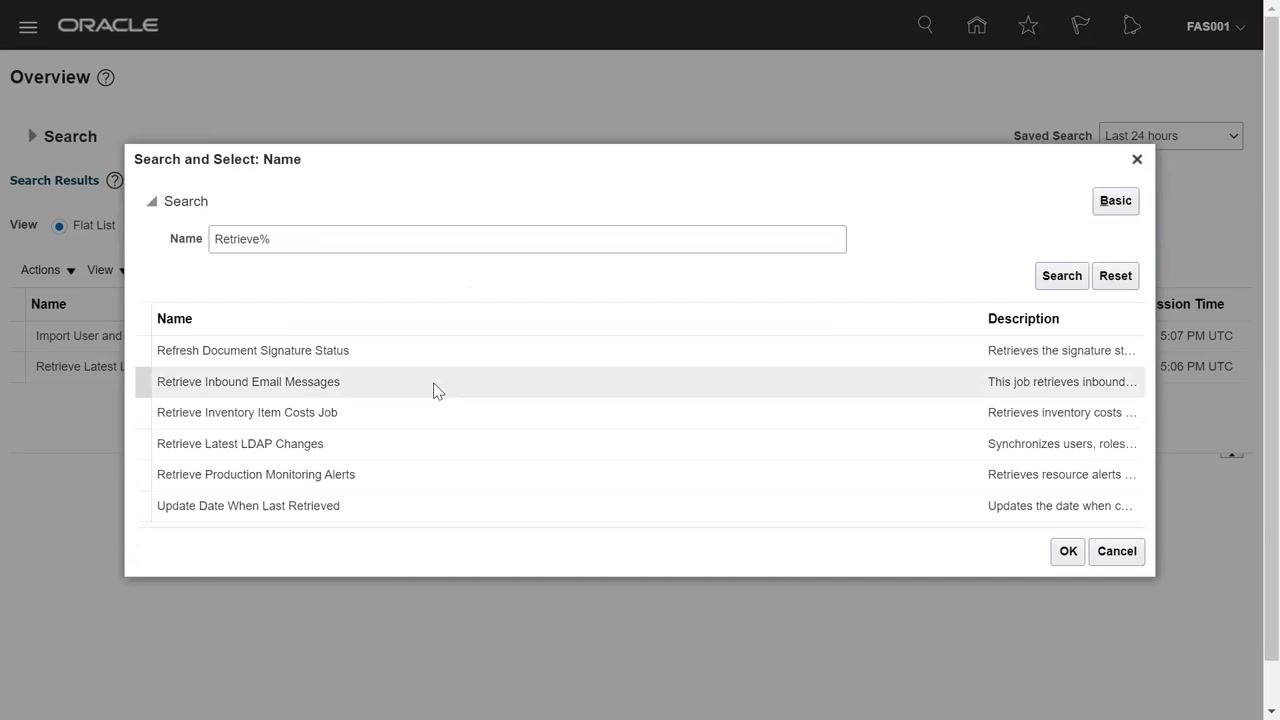Open the Actions menu
The height and width of the screenshot is (720, 1280).
(48, 270)
